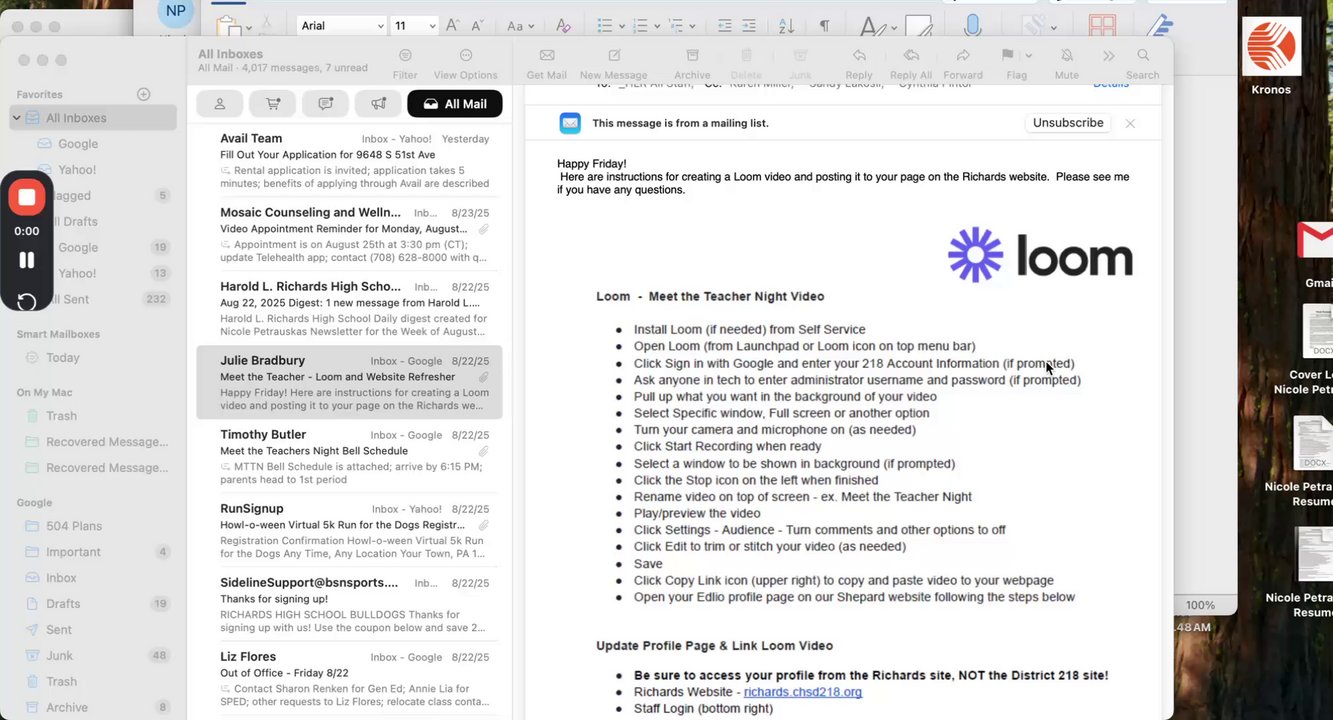Open the Mosaic Counseling appointment email
Viewport: 1333px width, 720px height.
[349, 235]
